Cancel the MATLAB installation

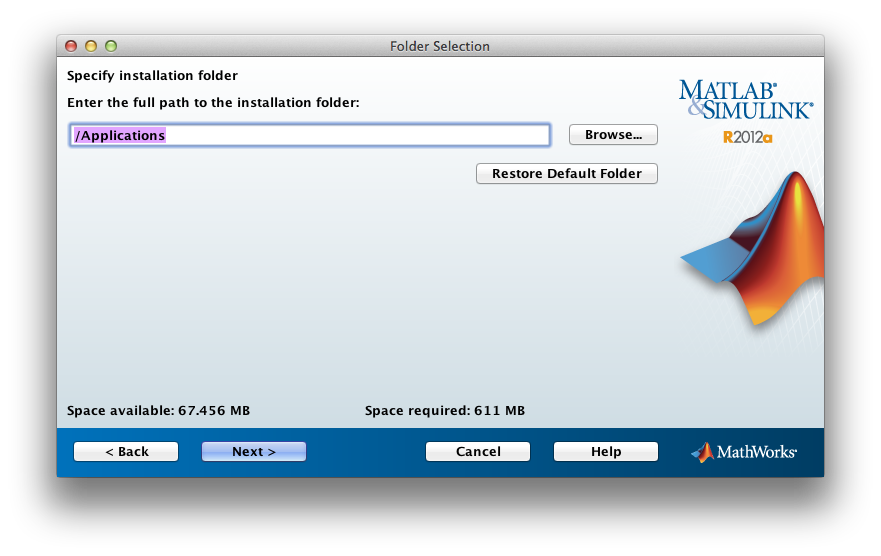(478, 452)
